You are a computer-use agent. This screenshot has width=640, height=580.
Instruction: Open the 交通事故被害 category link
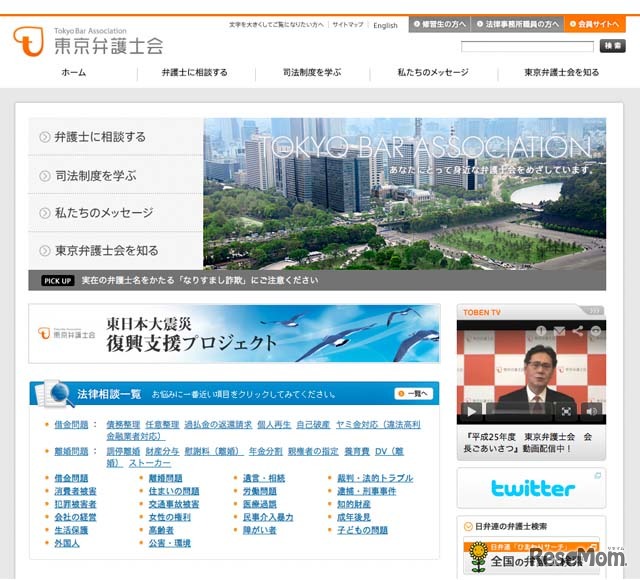(174, 504)
